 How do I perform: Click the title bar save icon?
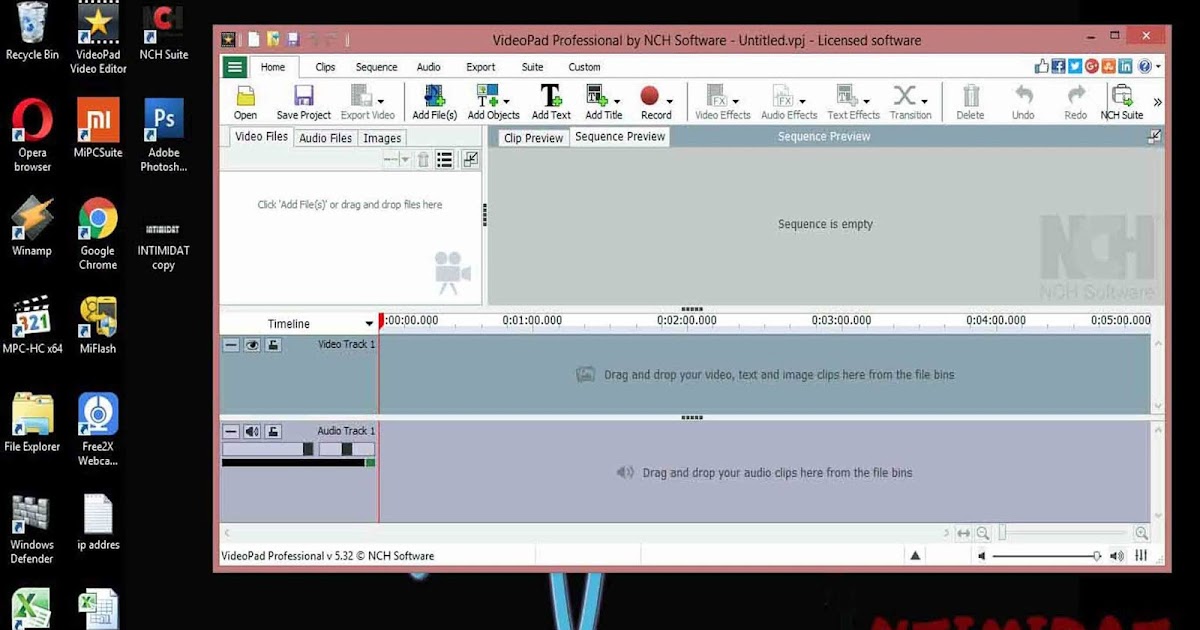tap(293, 40)
